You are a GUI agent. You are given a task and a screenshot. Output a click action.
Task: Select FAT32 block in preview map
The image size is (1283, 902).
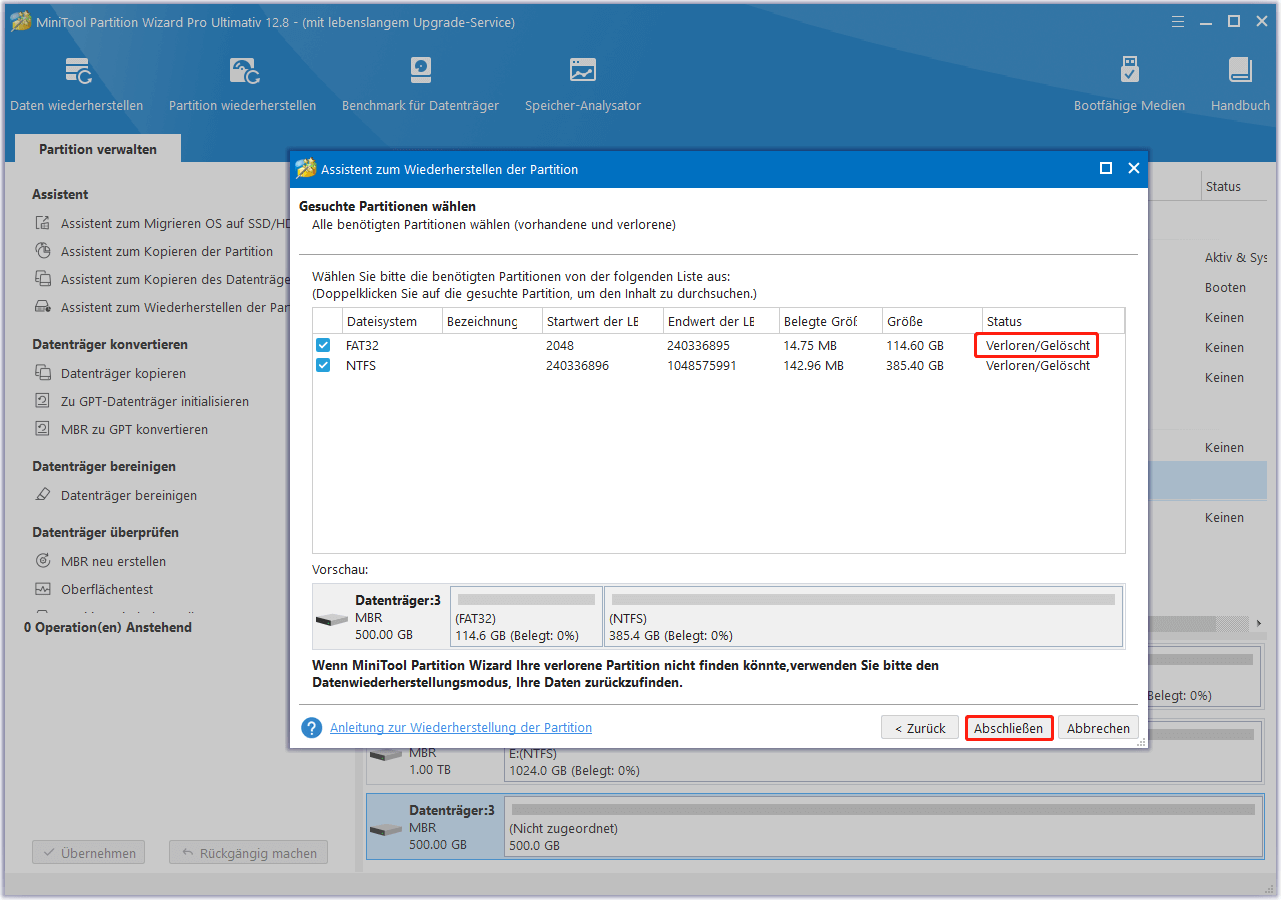coord(526,617)
